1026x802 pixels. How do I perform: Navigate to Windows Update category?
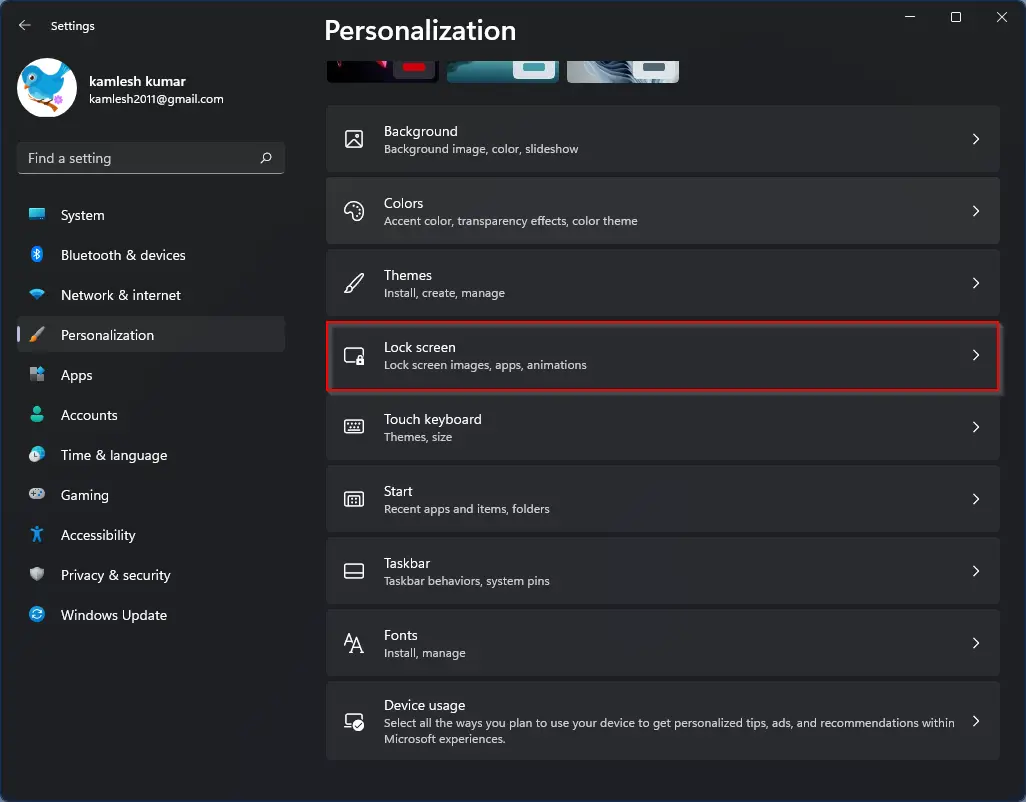(x=151, y=614)
